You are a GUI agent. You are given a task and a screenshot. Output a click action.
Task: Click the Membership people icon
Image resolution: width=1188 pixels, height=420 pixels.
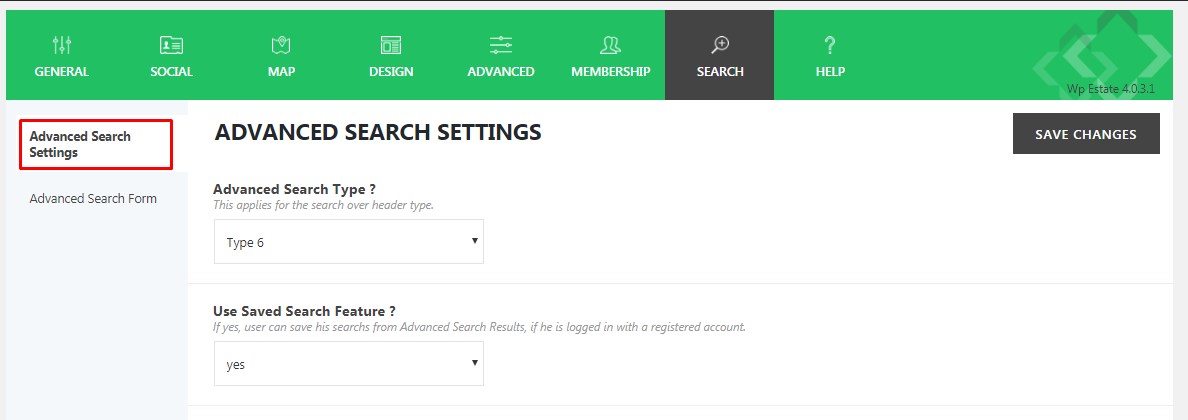[x=610, y=45]
